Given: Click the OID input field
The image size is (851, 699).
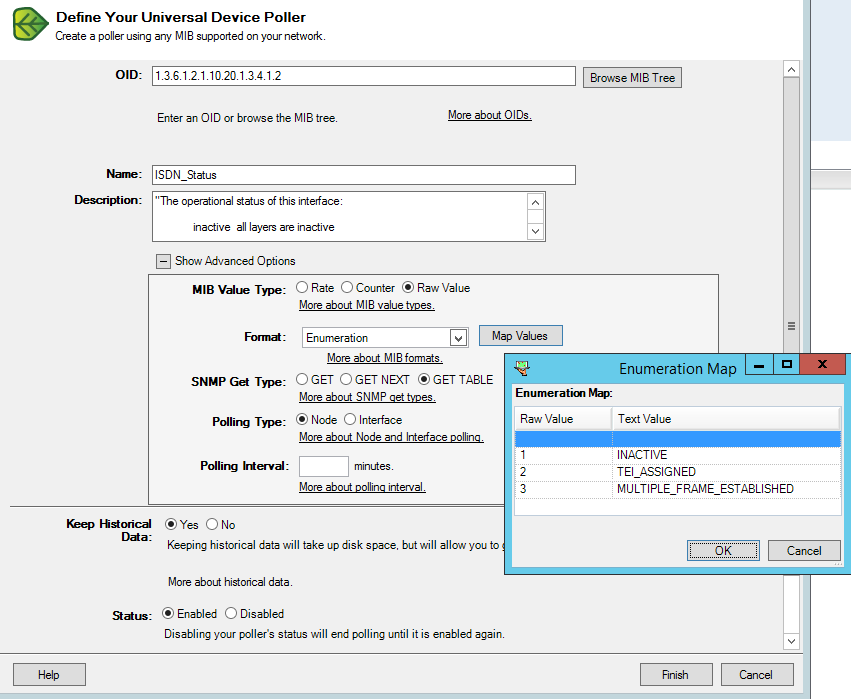Looking at the screenshot, I should click(364, 76).
